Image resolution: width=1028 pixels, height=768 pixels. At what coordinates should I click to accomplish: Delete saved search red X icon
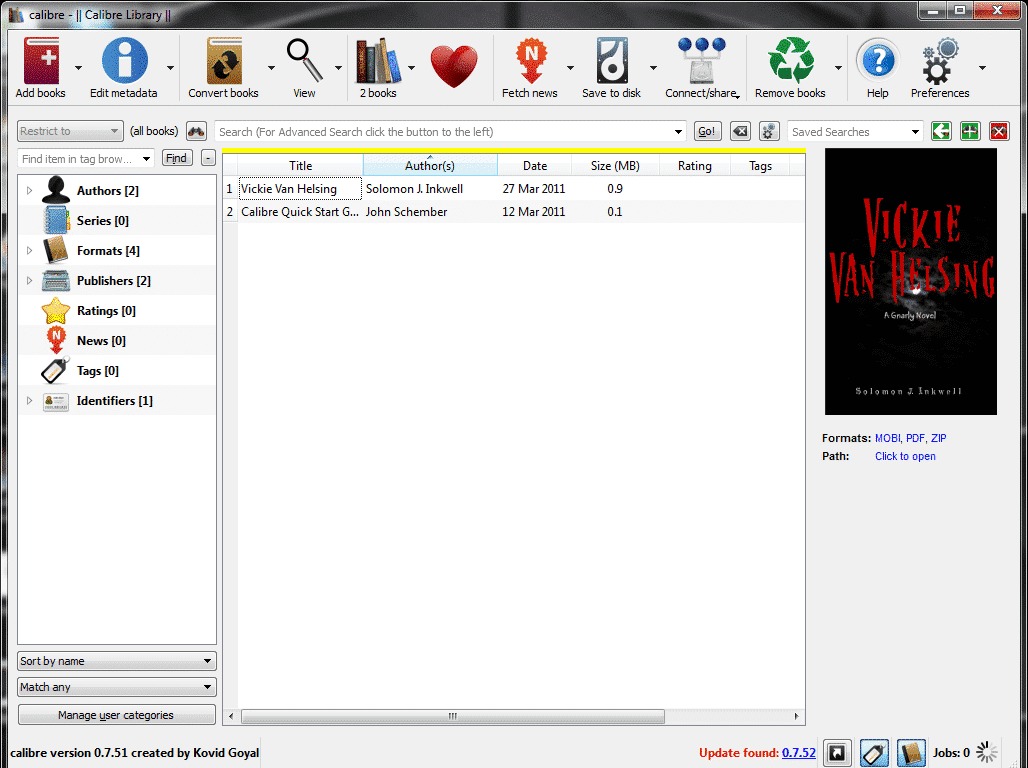(x=999, y=131)
